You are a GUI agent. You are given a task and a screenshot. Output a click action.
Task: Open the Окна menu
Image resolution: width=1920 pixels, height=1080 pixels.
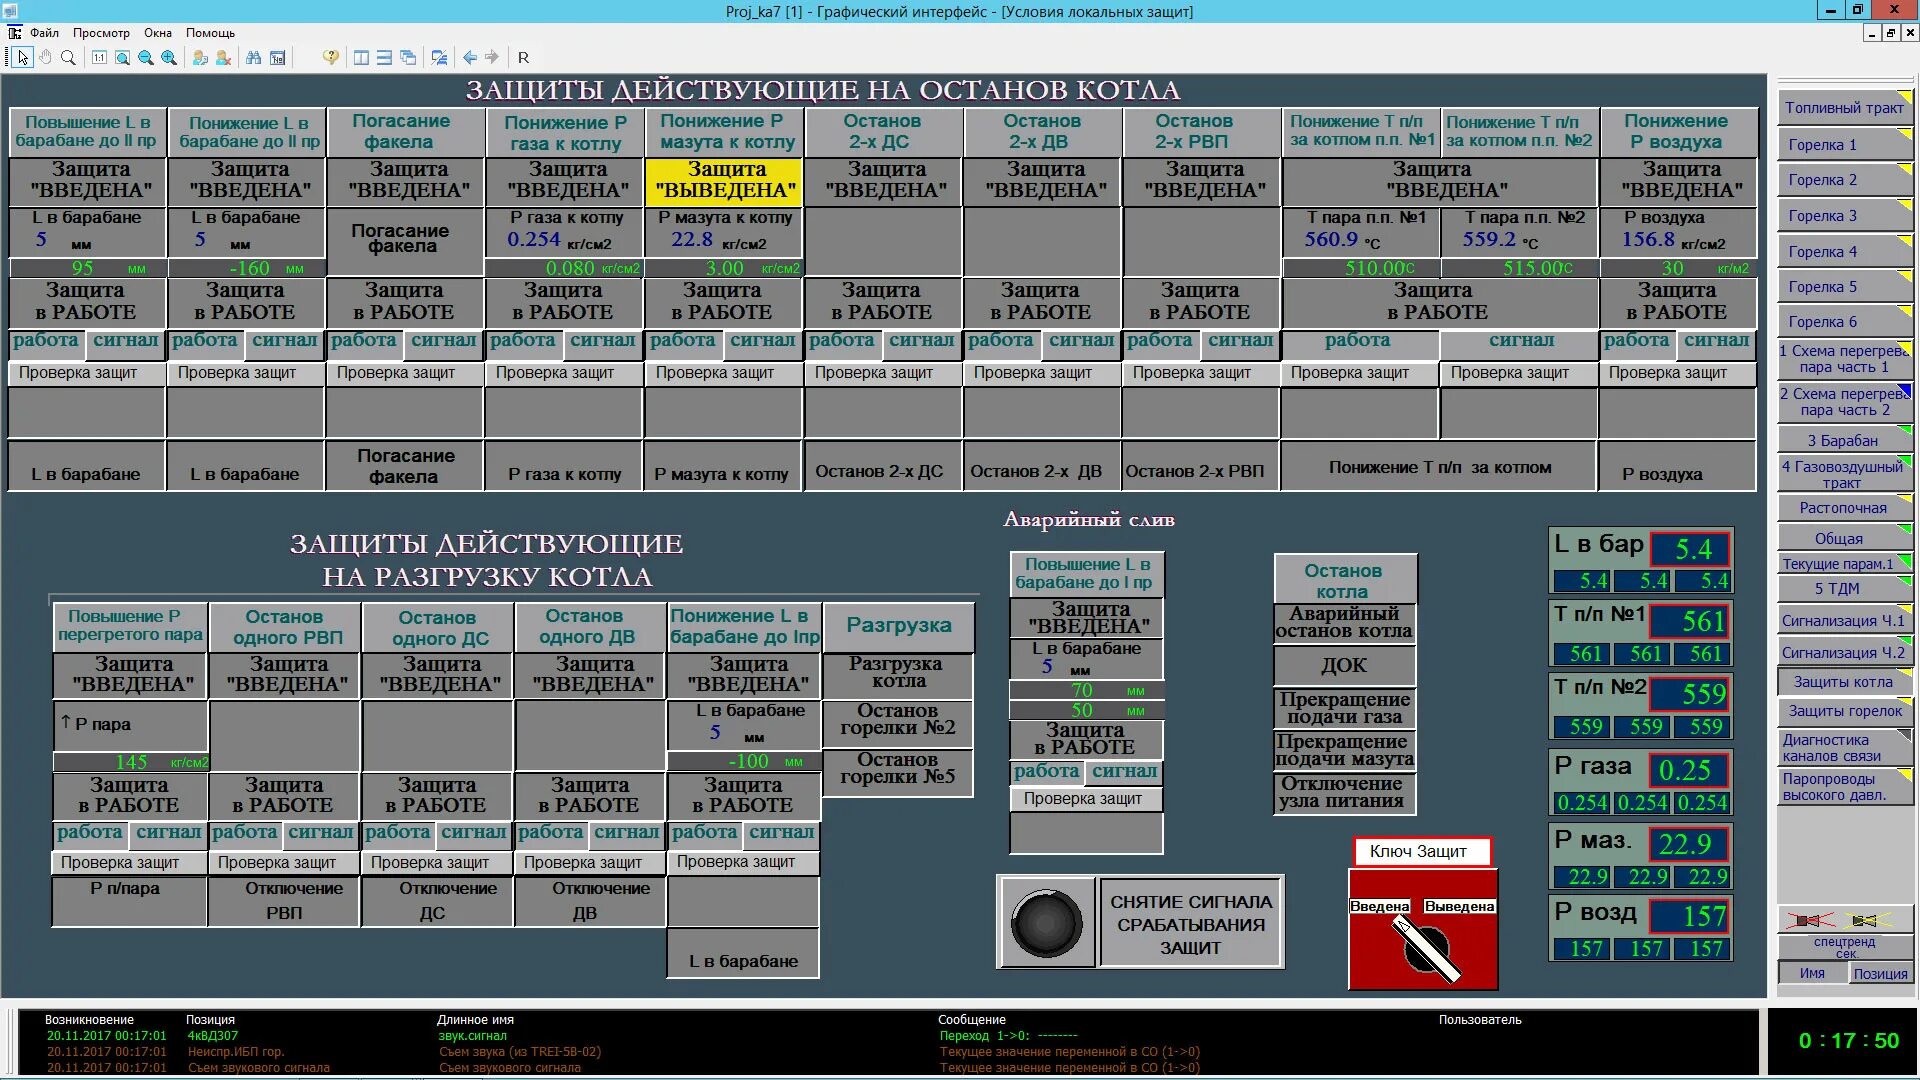(x=157, y=32)
